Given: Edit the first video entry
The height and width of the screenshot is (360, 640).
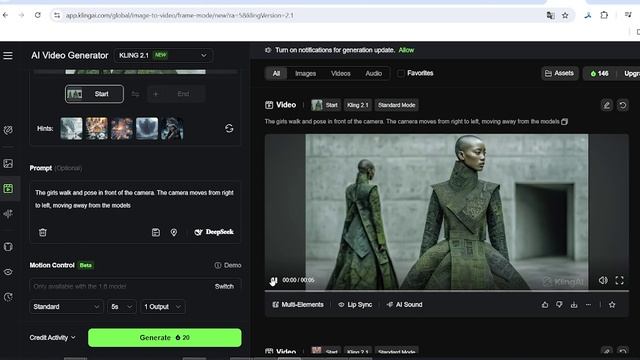Looking at the screenshot, I should pyautogui.click(x=607, y=105).
